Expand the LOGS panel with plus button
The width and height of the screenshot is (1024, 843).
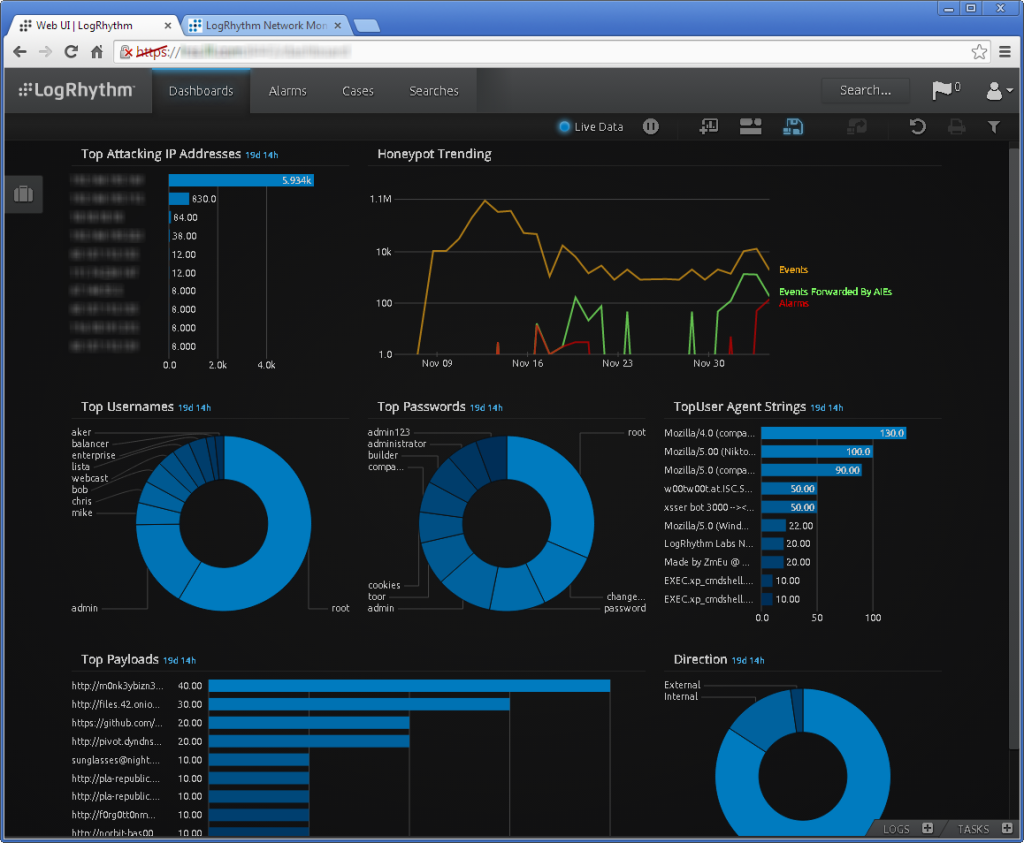927,828
